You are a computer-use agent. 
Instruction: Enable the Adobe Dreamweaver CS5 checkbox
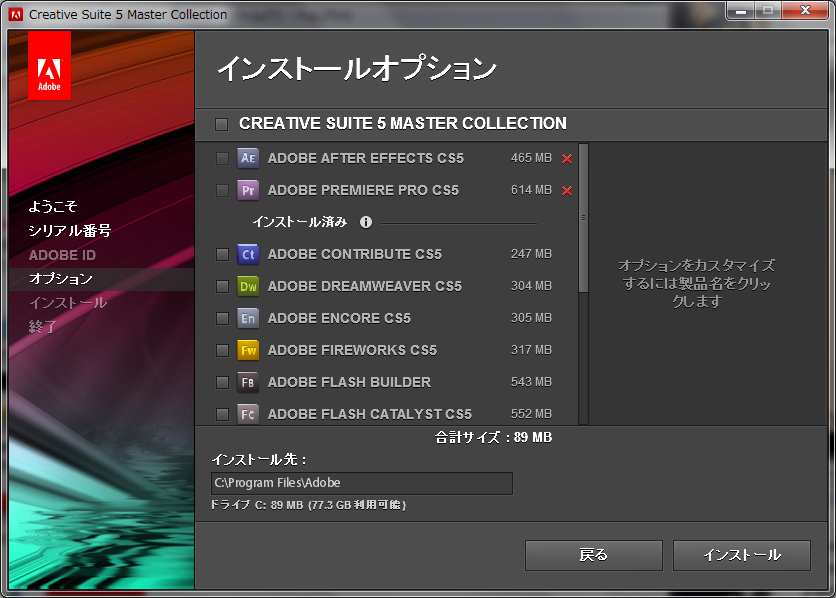(x=222, y=286)
